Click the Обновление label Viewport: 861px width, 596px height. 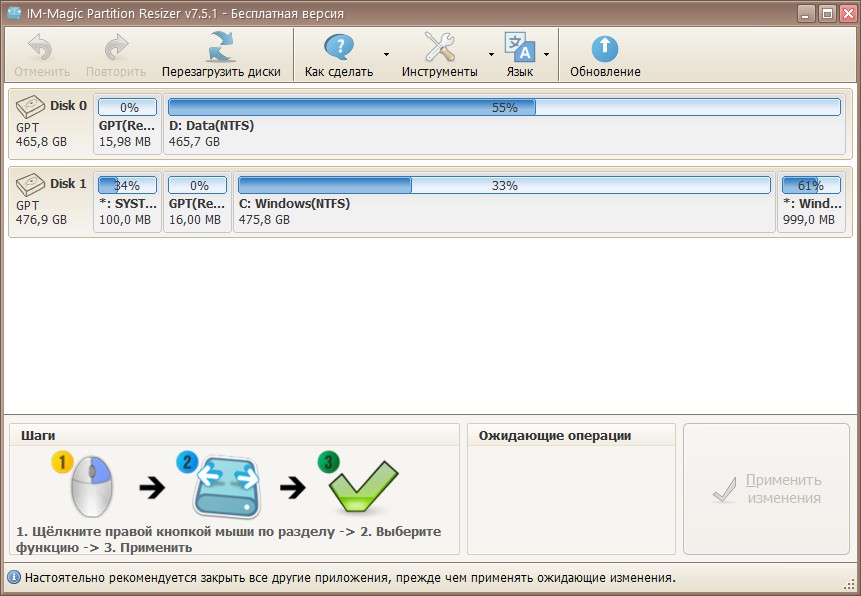tap(605, 71)
